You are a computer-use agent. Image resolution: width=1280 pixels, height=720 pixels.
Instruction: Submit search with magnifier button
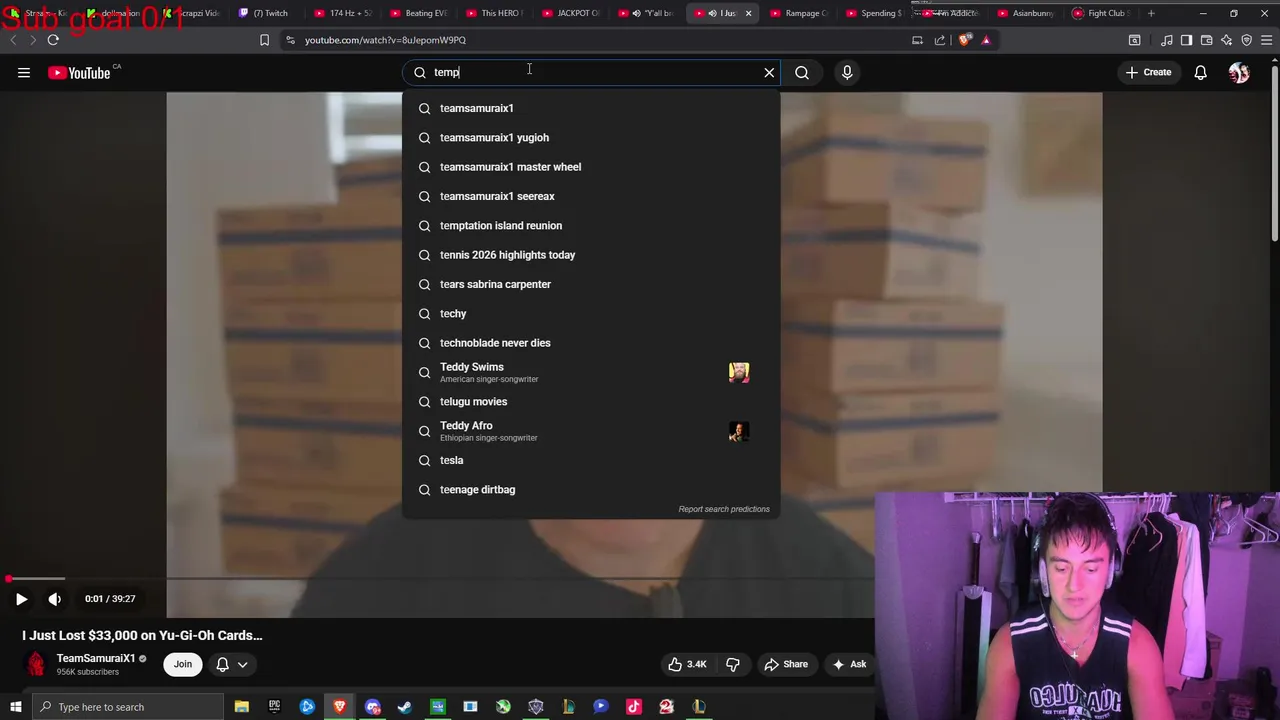coord(802,72)
